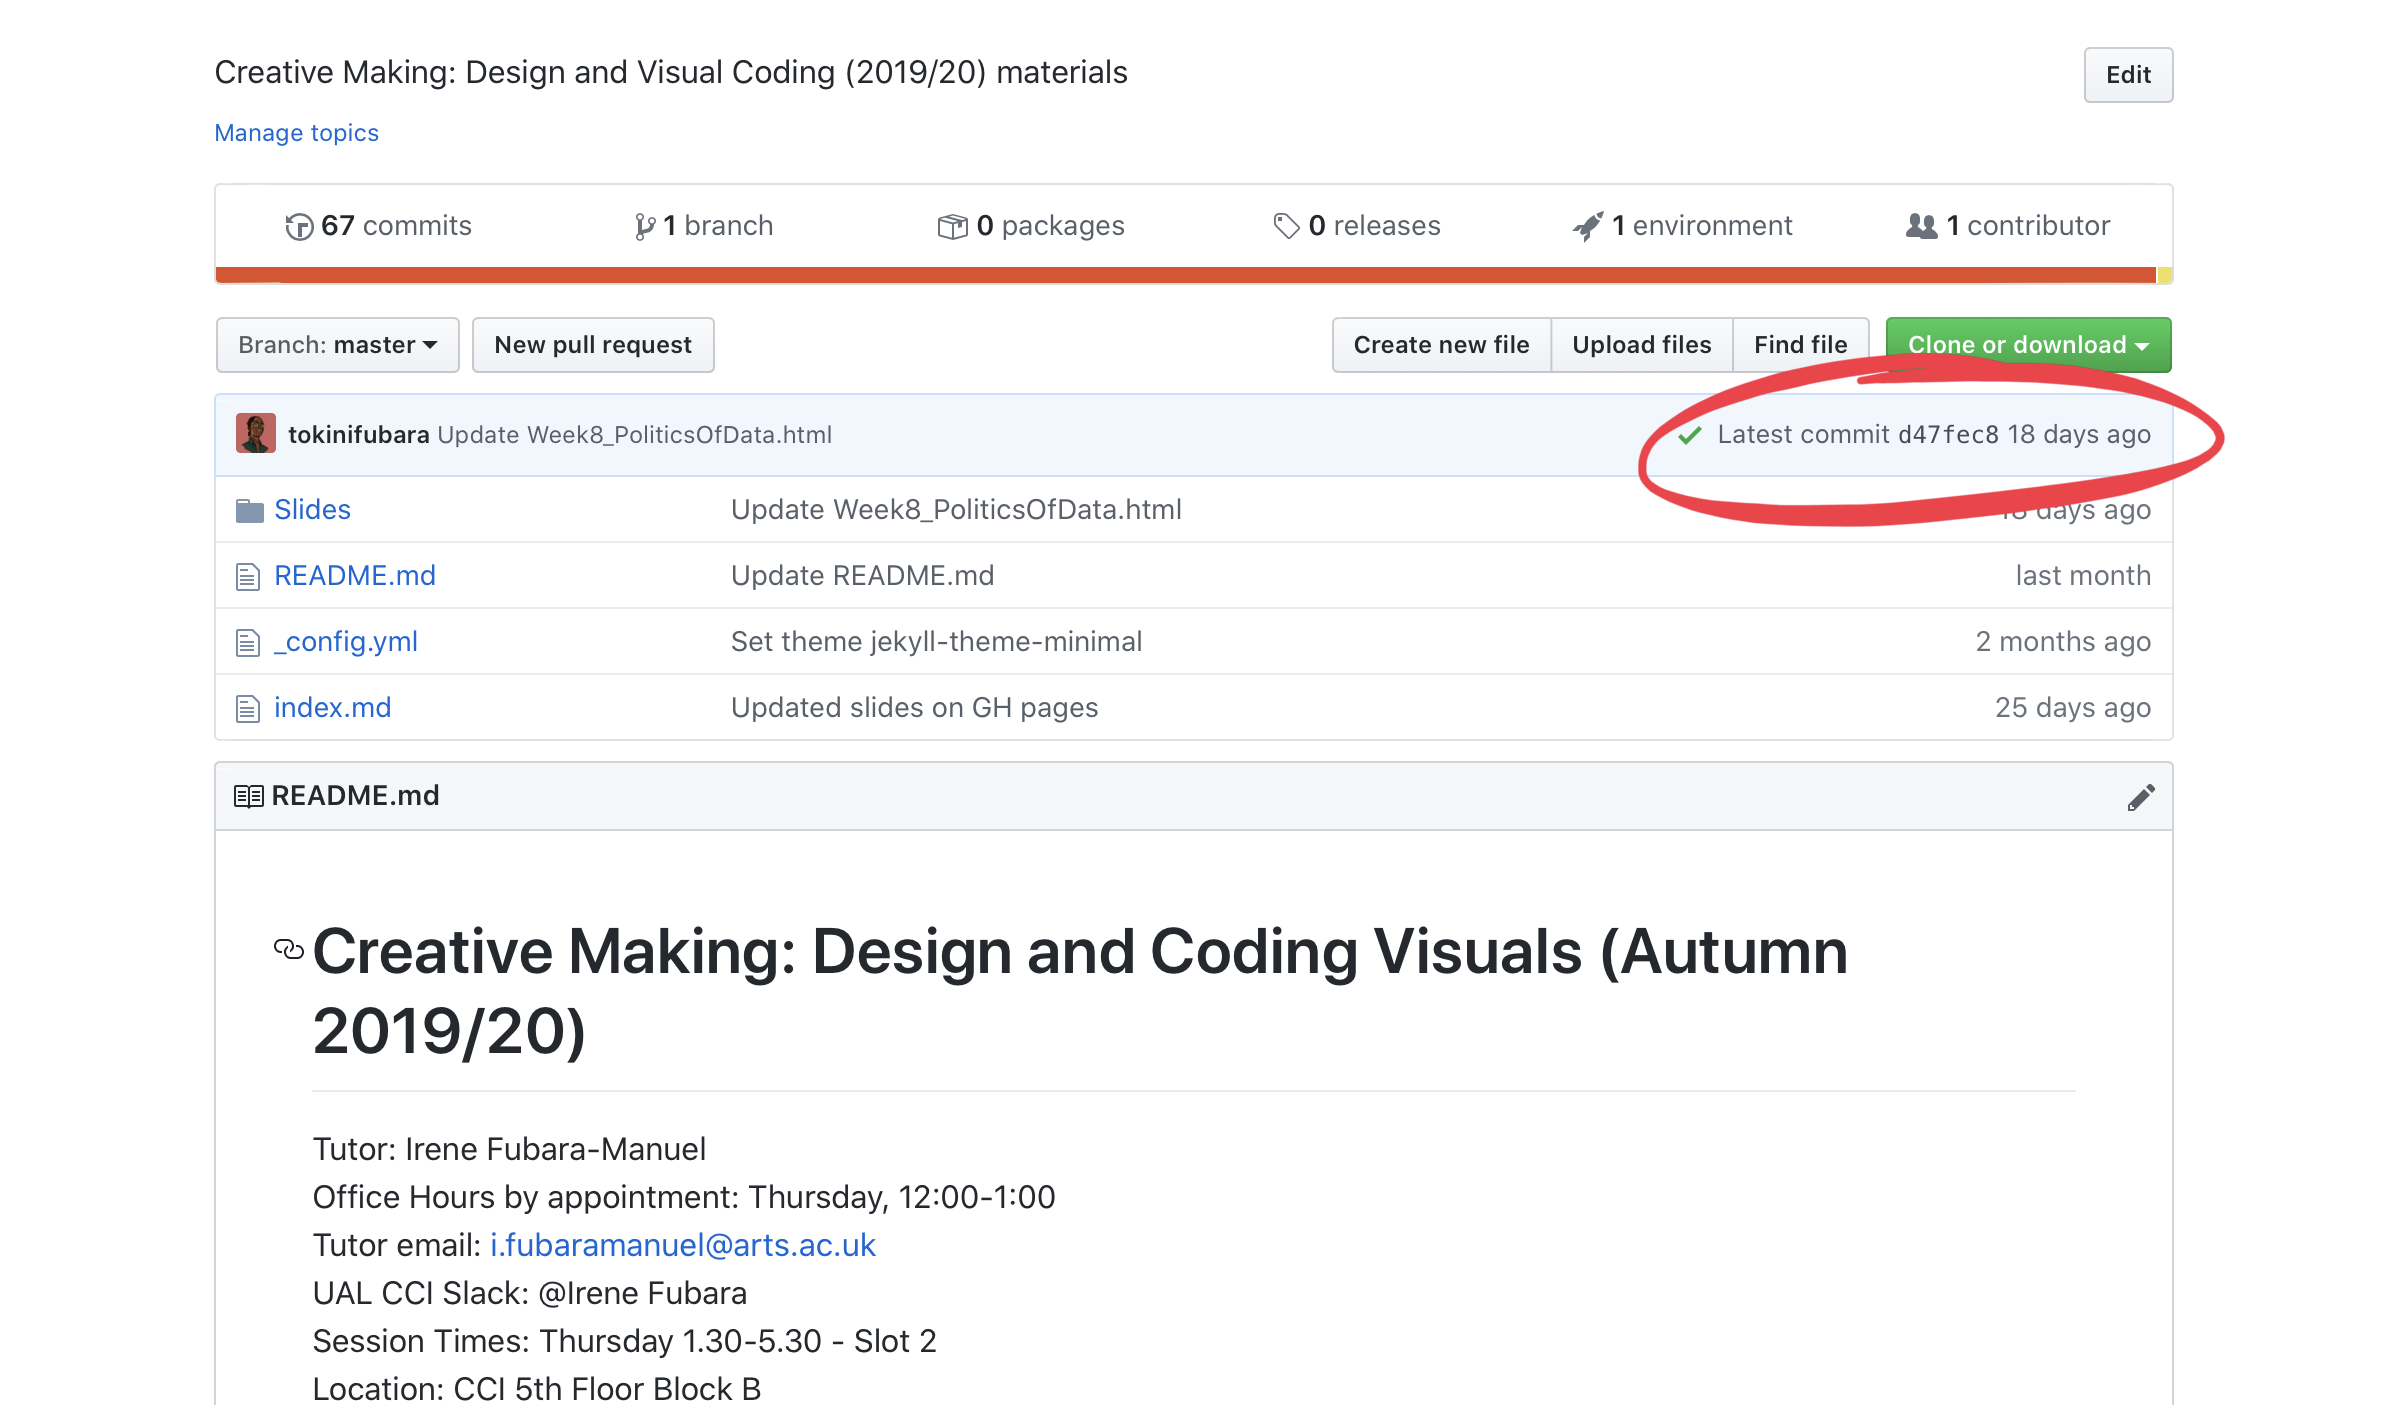The width and height of the screenshot is (2388, 1405).
Task: Click the anchor link icon beside the heading
Action: [x=288, y=949]
